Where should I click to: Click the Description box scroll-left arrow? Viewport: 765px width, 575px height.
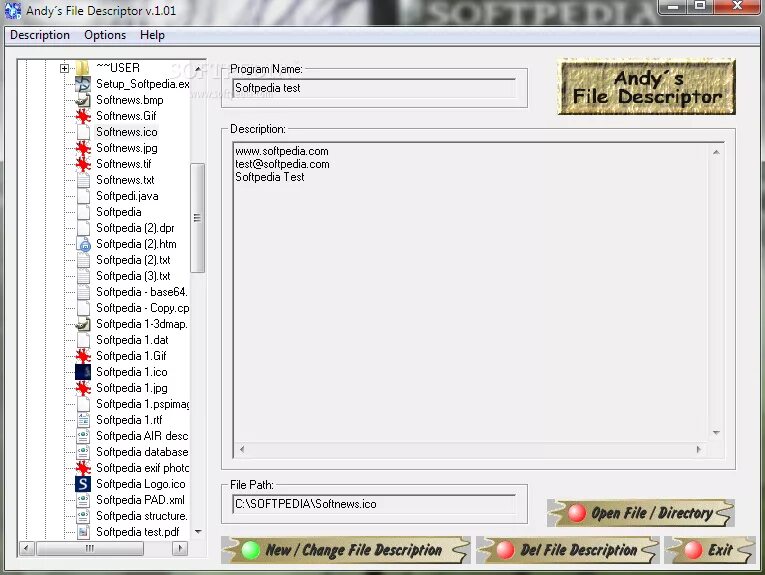[242, 449]
